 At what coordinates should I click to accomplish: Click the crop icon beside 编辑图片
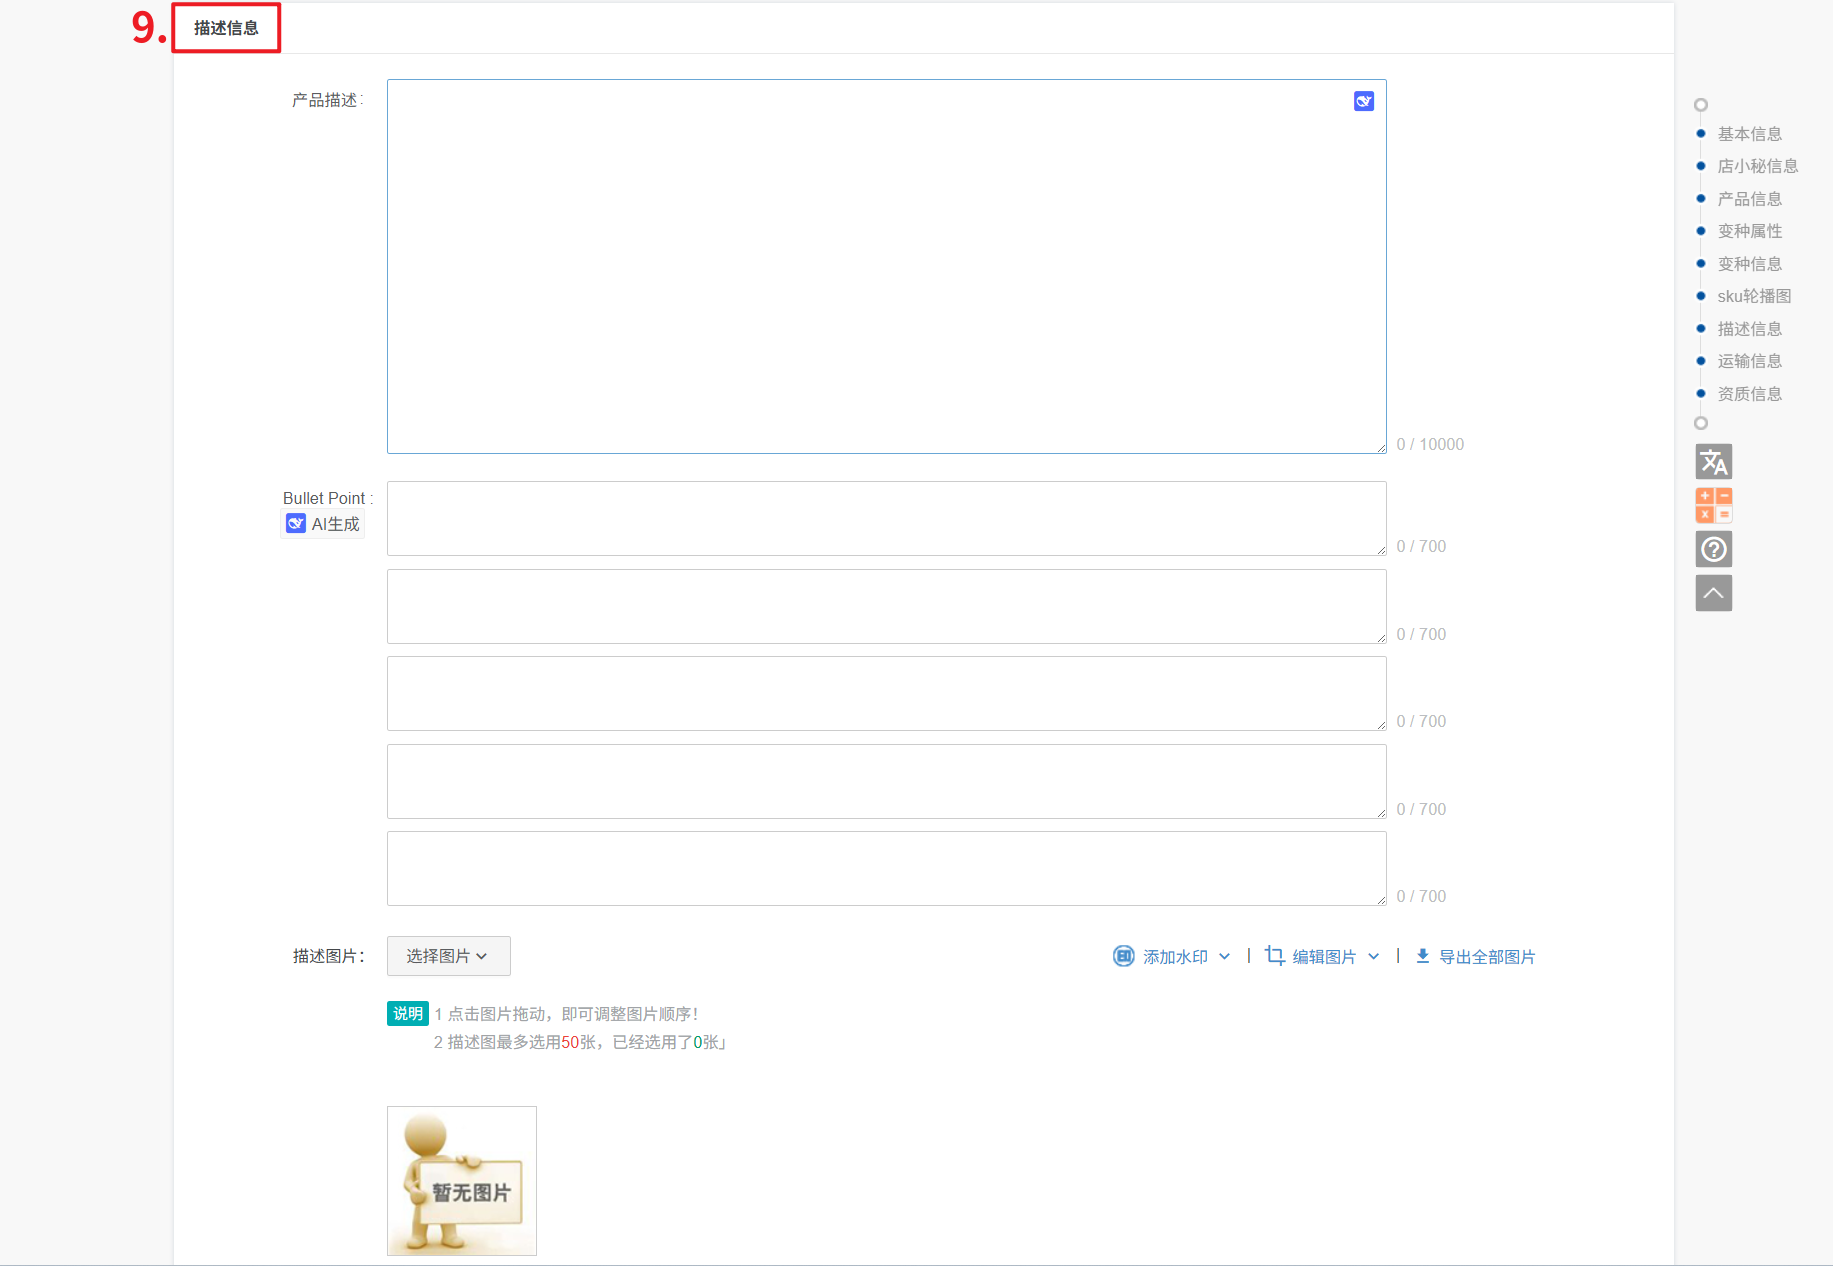pos(1274,956)
